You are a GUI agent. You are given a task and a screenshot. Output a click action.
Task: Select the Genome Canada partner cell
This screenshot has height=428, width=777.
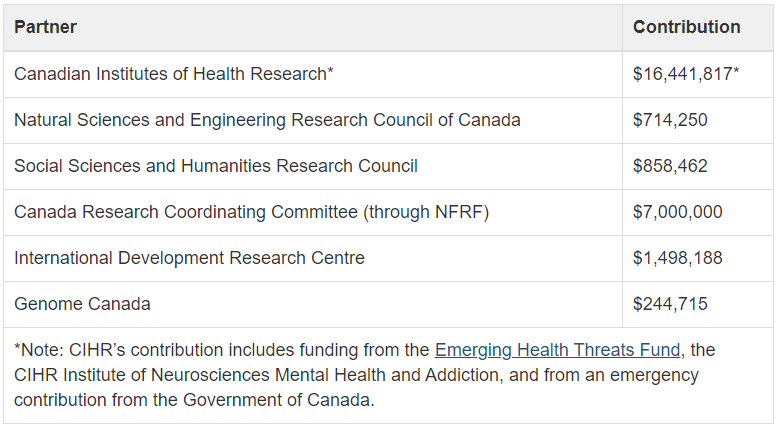313,304
